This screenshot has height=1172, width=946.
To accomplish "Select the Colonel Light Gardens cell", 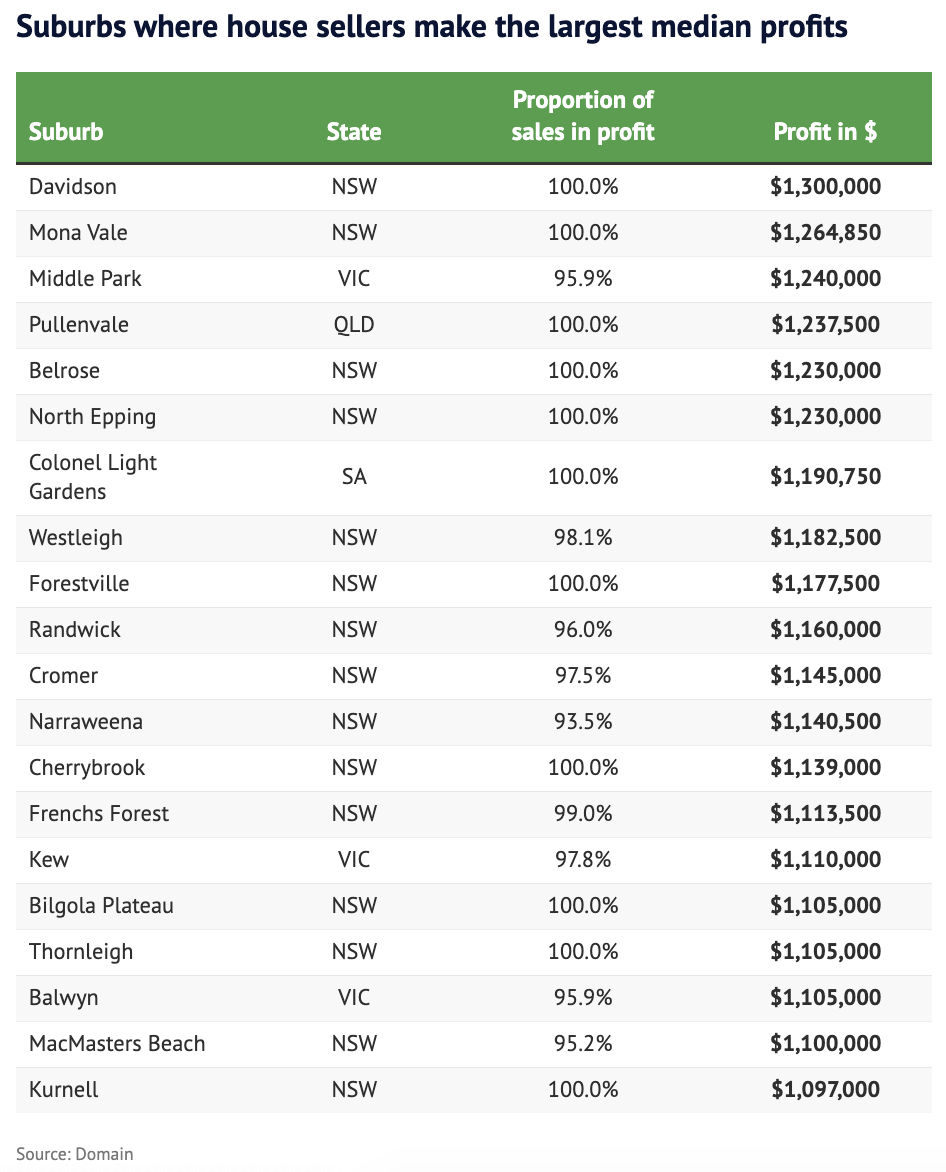I will pyautogui.click(x=93, y=477).
